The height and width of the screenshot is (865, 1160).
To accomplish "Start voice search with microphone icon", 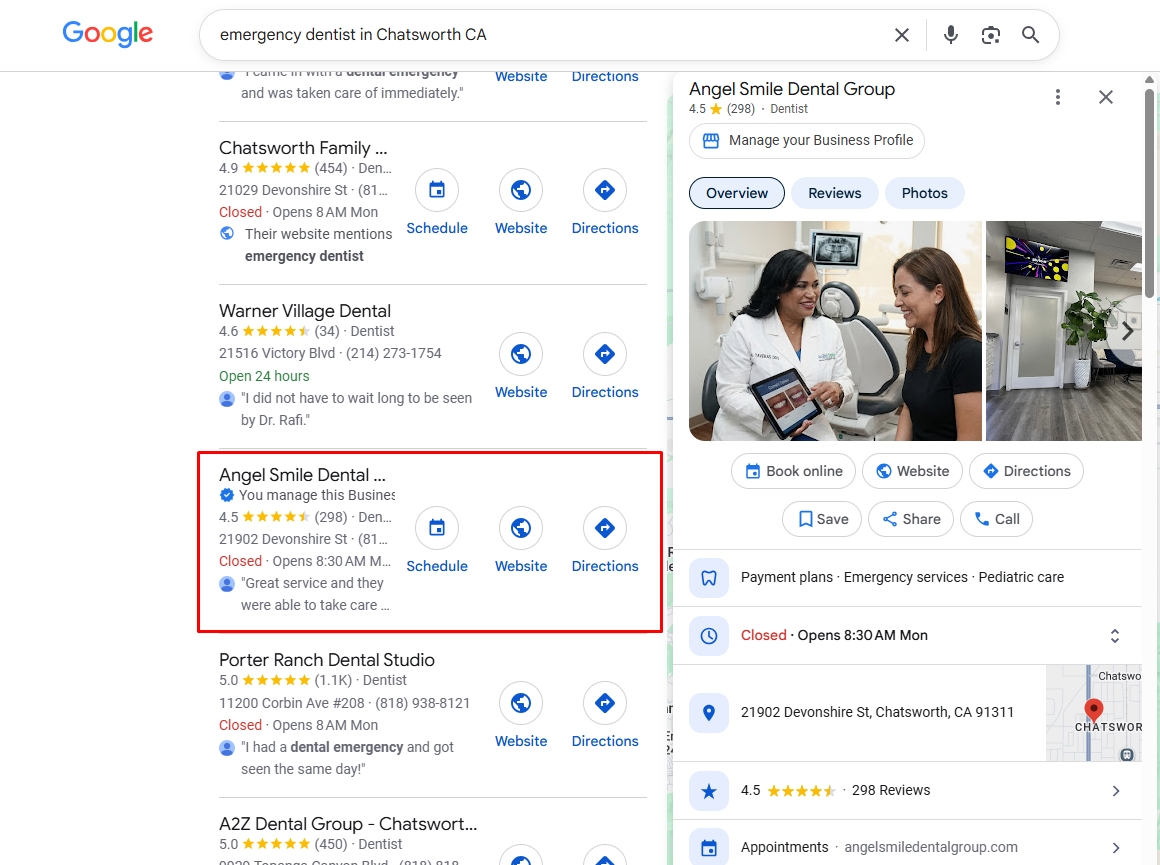I will pos(951,35).
